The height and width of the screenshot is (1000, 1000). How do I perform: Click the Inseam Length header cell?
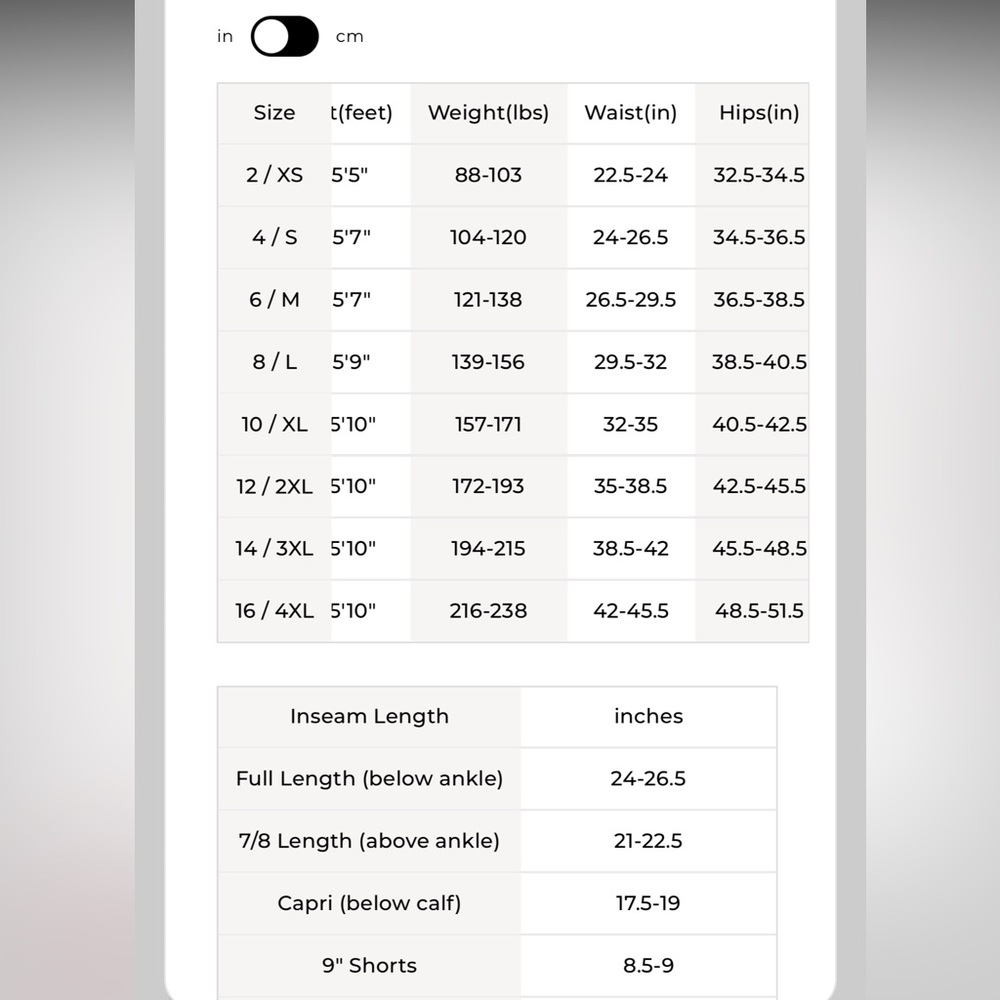(x=369, y=717)
